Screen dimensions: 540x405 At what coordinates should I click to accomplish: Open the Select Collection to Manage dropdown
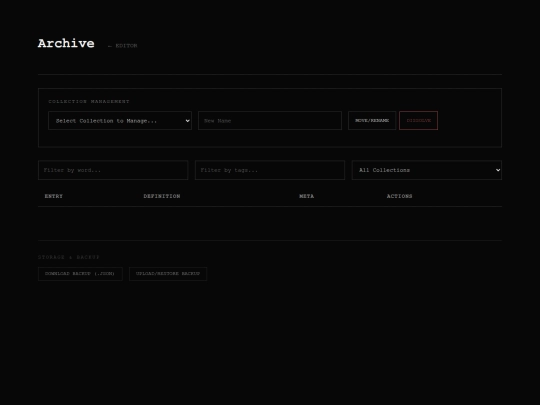(x=120, y=121)
